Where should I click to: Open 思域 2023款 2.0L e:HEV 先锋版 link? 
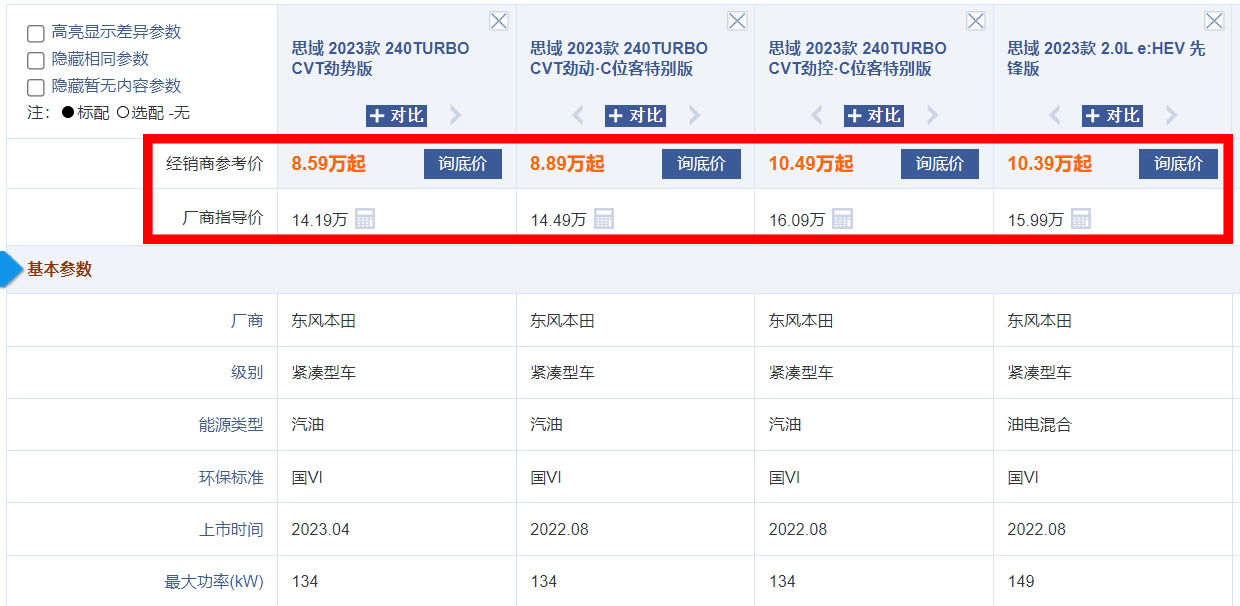(1106, 58)
